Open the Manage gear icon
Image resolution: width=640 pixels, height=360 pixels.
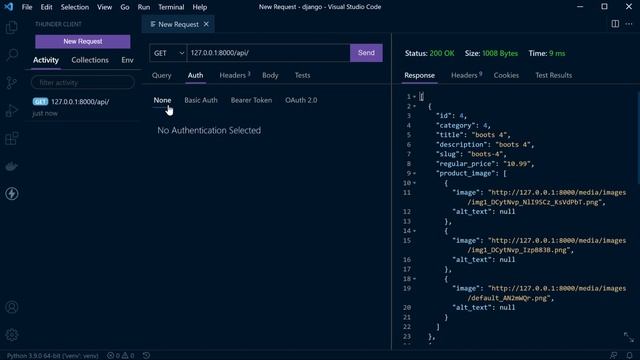tap(12, 335)
